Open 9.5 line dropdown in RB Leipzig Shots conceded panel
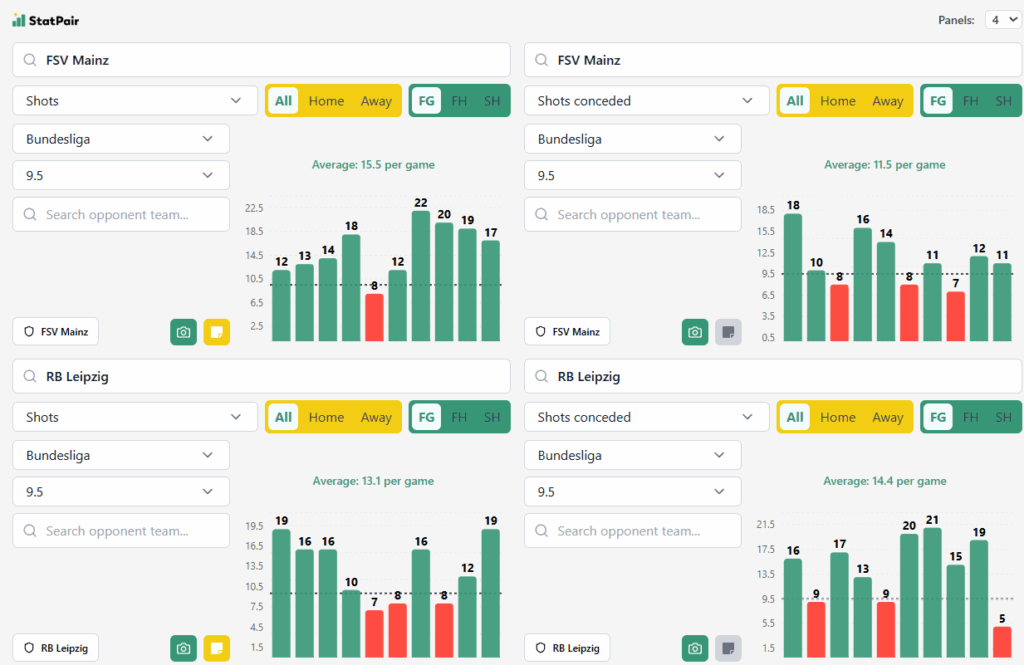1024x665 pixels. coord(633,491)
